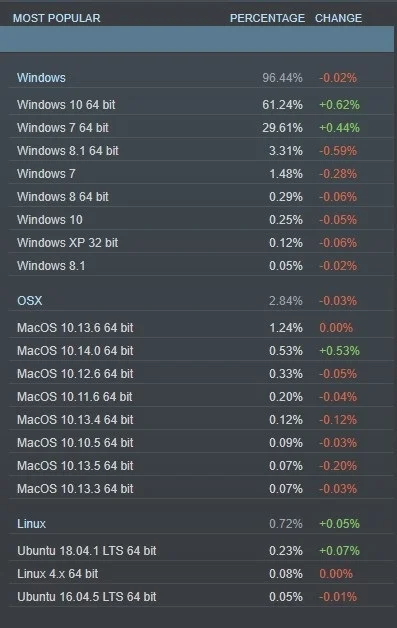Click the MacOS 10.12.6 64 bit row
This screenshot has width=397, height=628.
[x=201, y=374]
